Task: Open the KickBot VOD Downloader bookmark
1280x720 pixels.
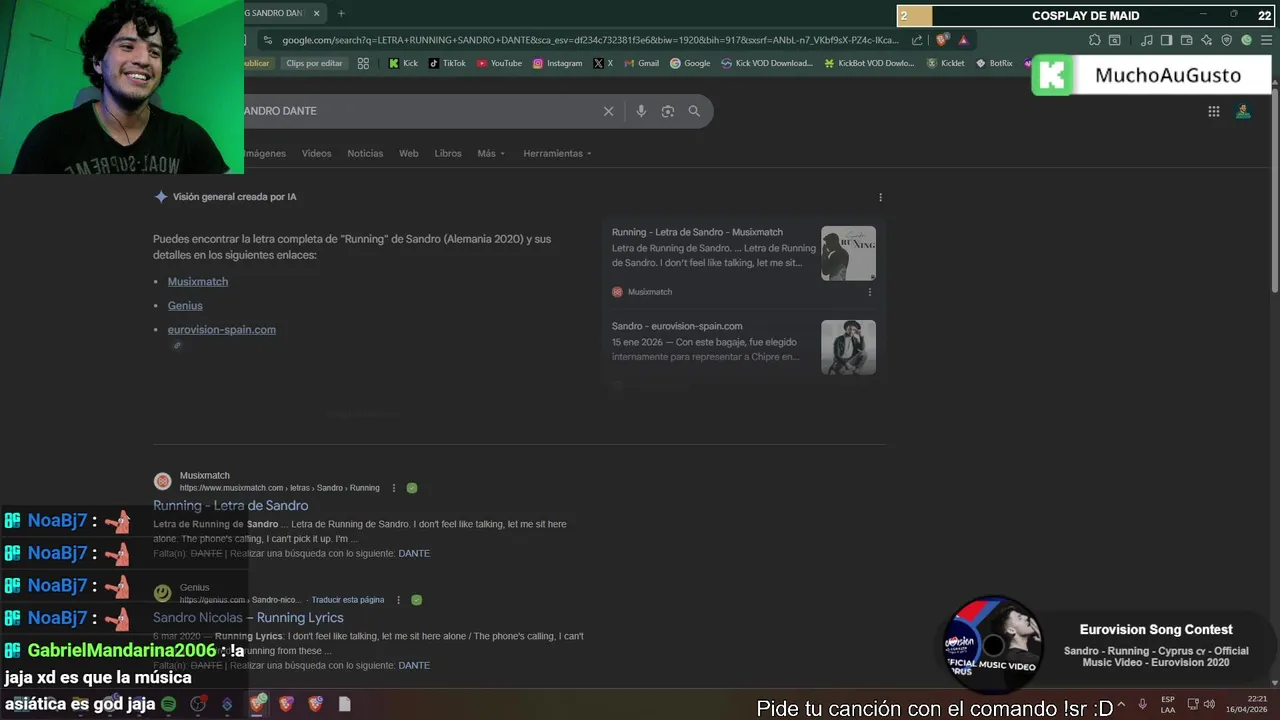Action: 869,63
